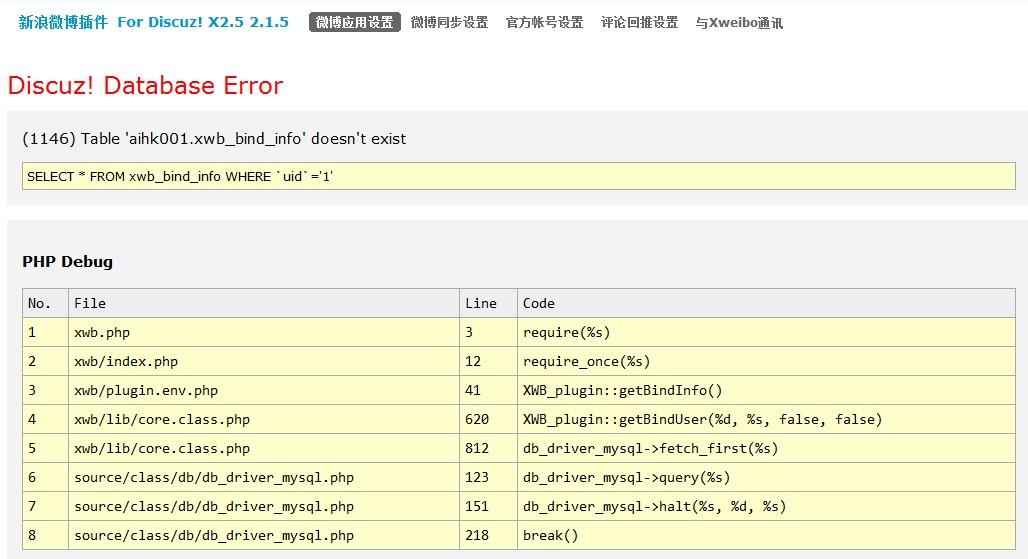Click line number 123 cell

click(488, 477)
